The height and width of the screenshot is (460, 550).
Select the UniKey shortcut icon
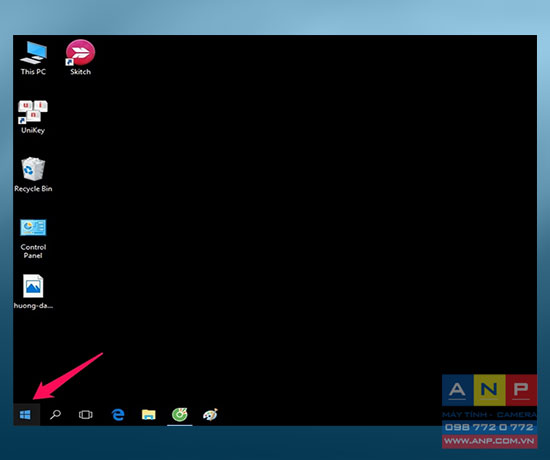click(33, 117)
